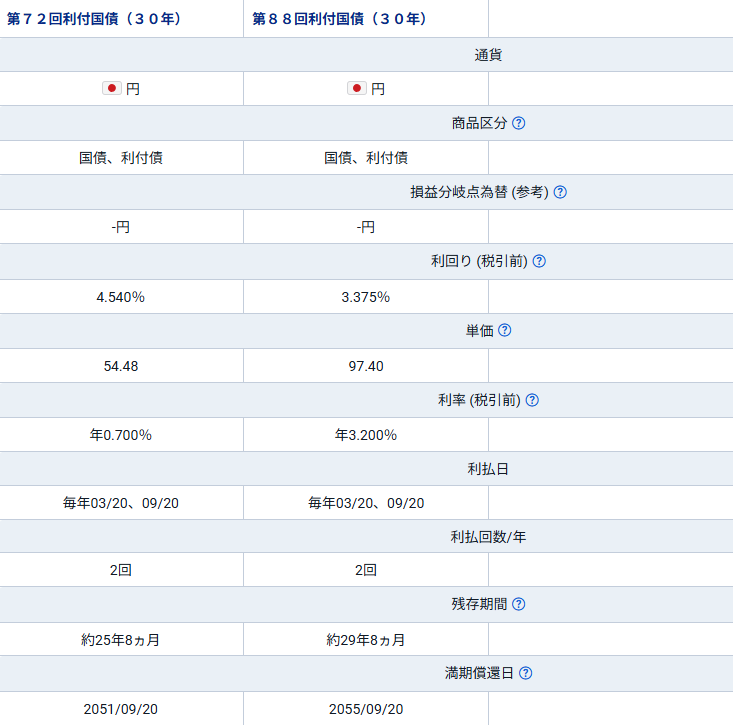Open the 第88回利付国債（30年）link
Image resolution: width=733 pixels, height=725 pixels.
339,19
